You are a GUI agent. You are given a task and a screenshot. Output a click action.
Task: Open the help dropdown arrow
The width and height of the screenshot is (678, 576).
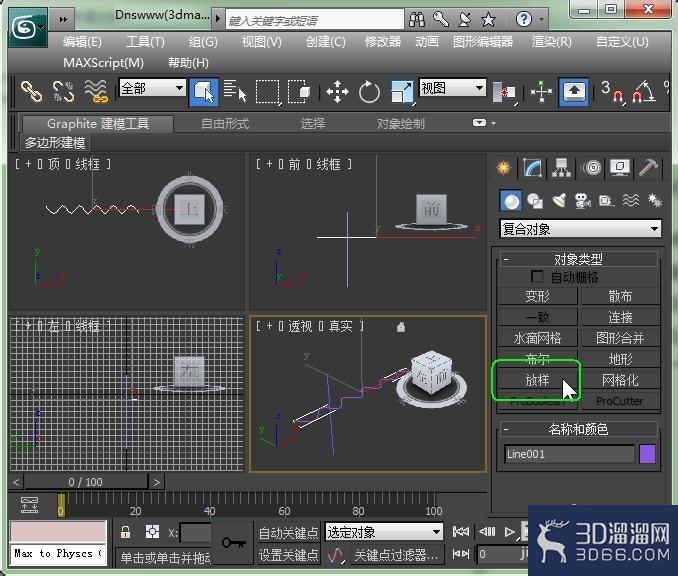[541, 19]
